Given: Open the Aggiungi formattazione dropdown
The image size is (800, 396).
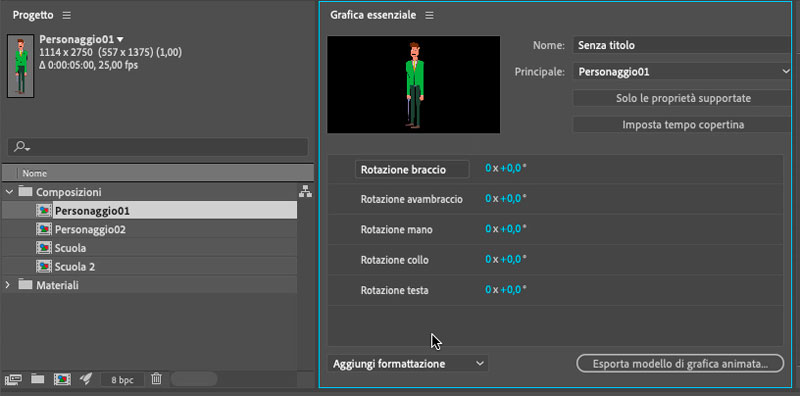Looking at the screenshot, I should tap(408, 364).
